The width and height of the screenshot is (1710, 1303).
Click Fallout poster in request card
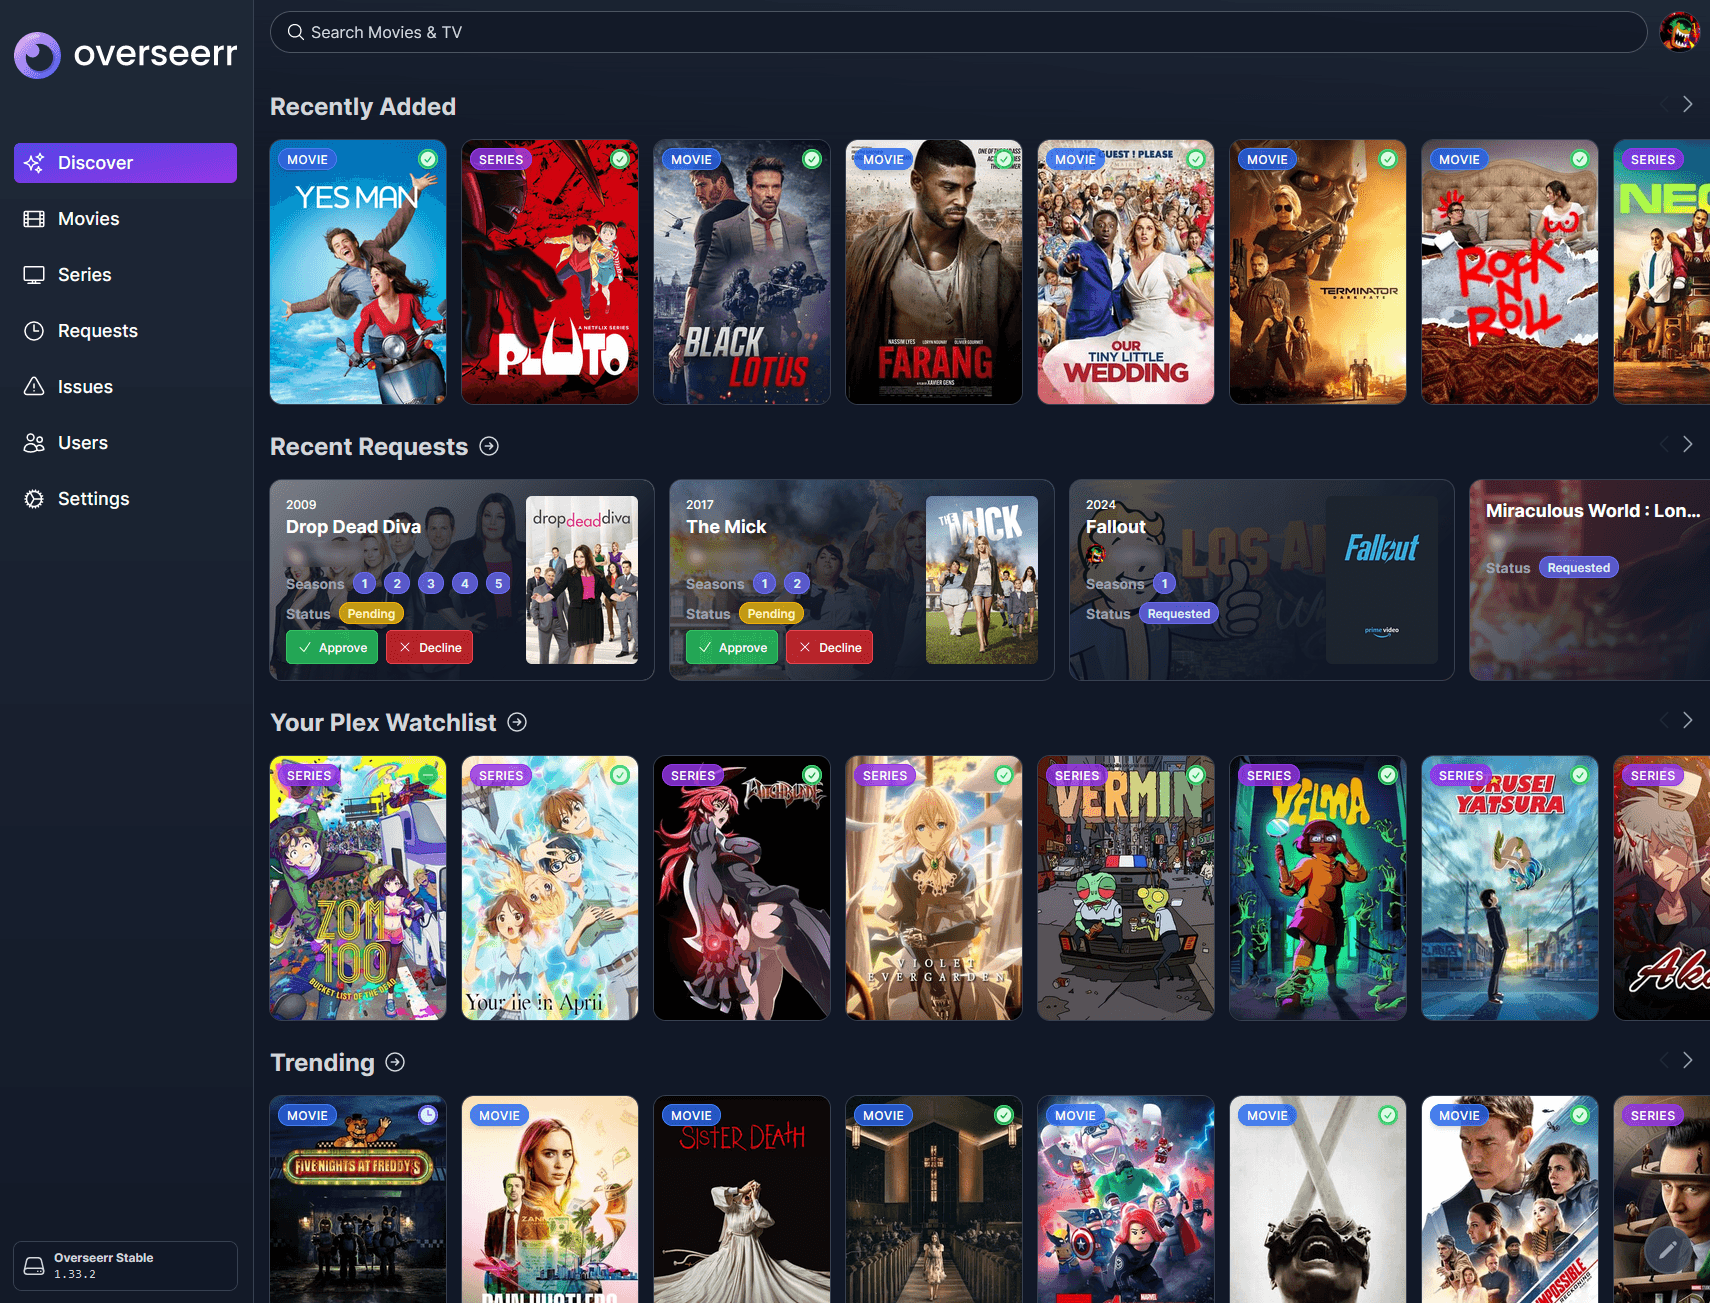tap(1382, 580)
